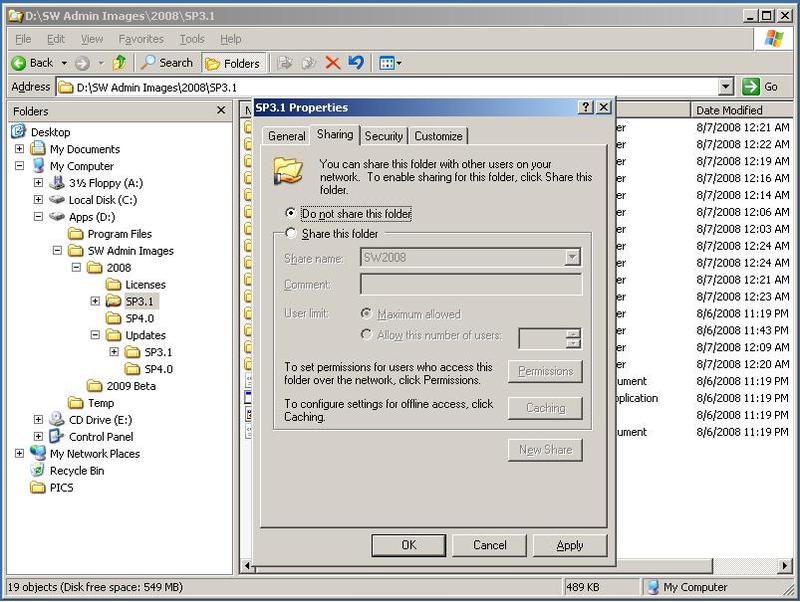The height and width of the screenshot is (602, 800).
Task: Expand the Local Disk (C:) node
Action: [38, 199]
